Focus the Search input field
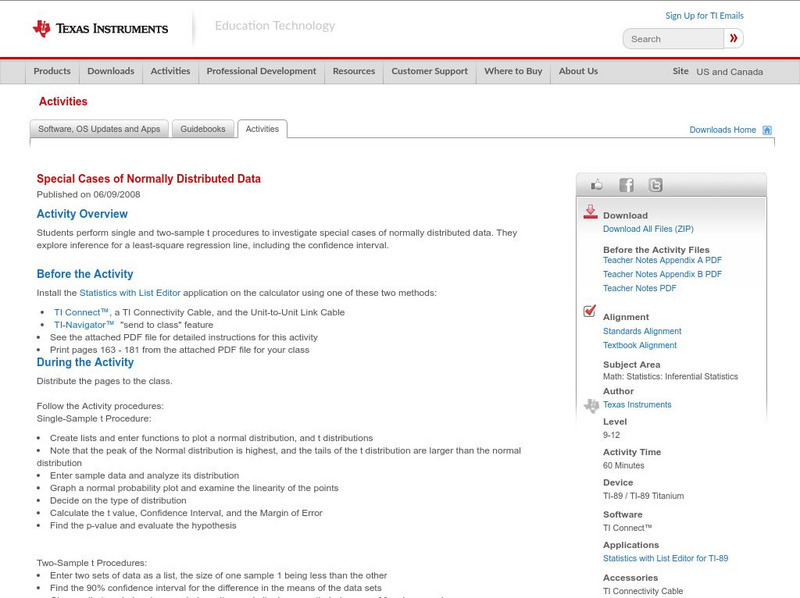Viewport: 800px width, 598px height. point(673,39)
